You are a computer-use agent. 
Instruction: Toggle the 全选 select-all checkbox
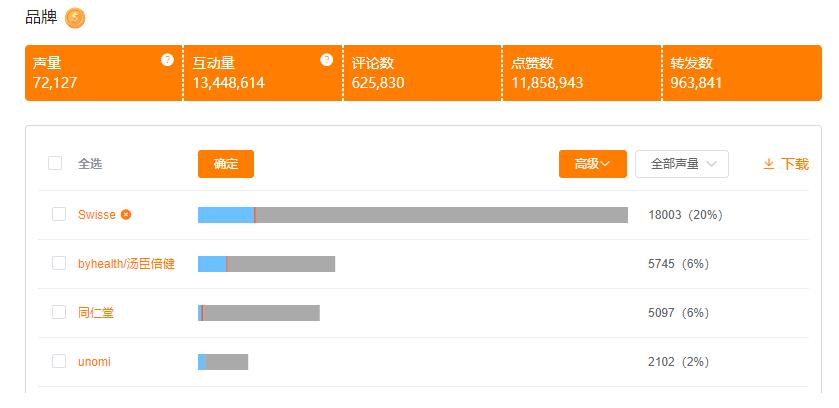[55, 163]
